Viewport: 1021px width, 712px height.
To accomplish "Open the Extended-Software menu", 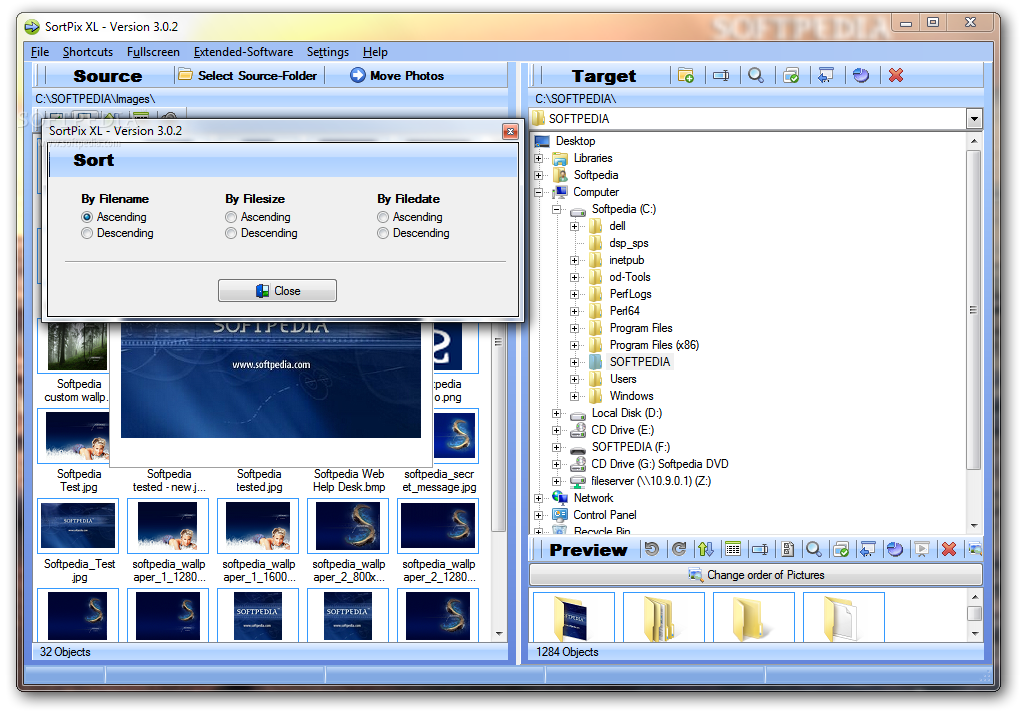I will 243,51.
